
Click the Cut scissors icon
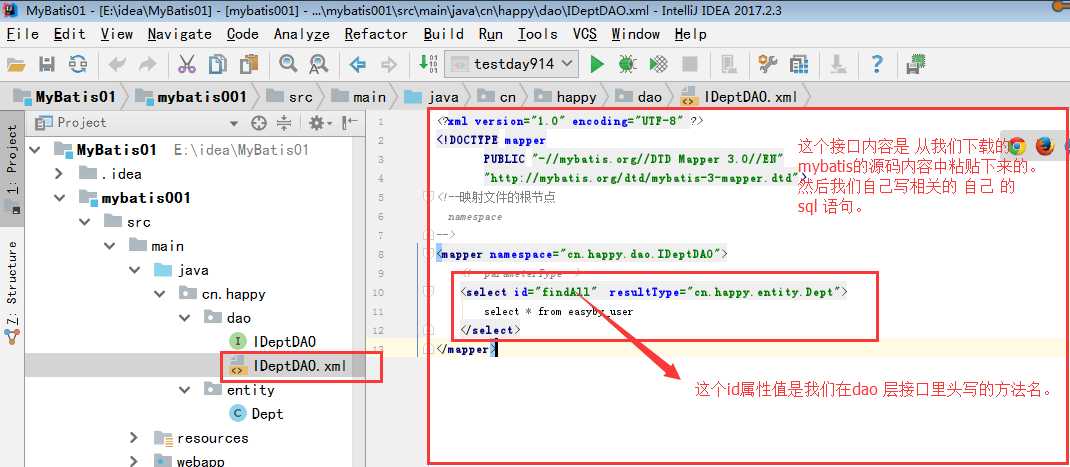pos(186,64)
